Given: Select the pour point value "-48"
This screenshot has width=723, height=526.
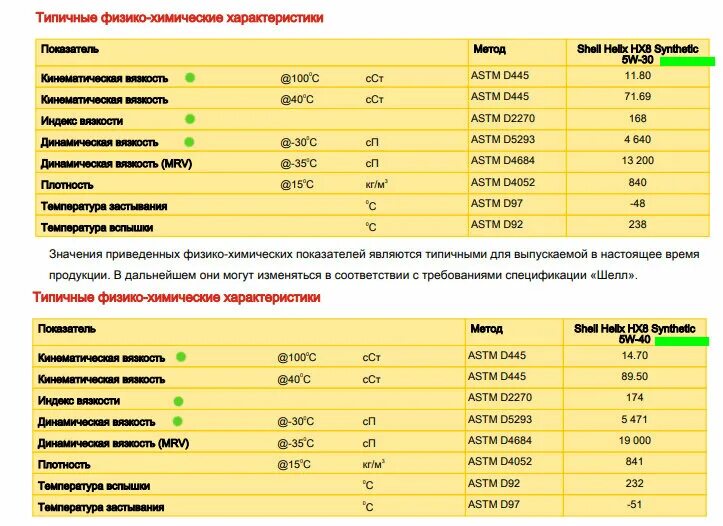Looking at the screenshot, I should [x=637, y=203].
